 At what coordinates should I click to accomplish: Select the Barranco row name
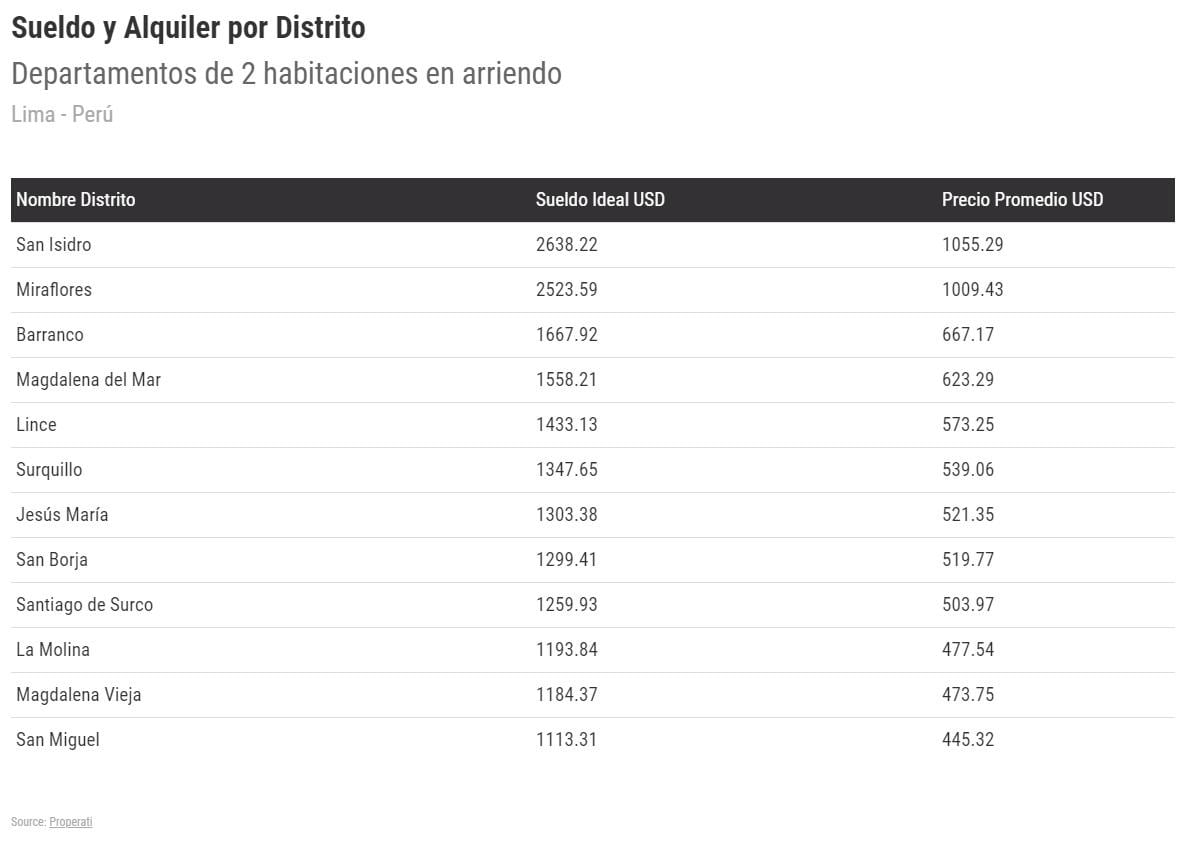pyautogui.click(x=50, y=335)
